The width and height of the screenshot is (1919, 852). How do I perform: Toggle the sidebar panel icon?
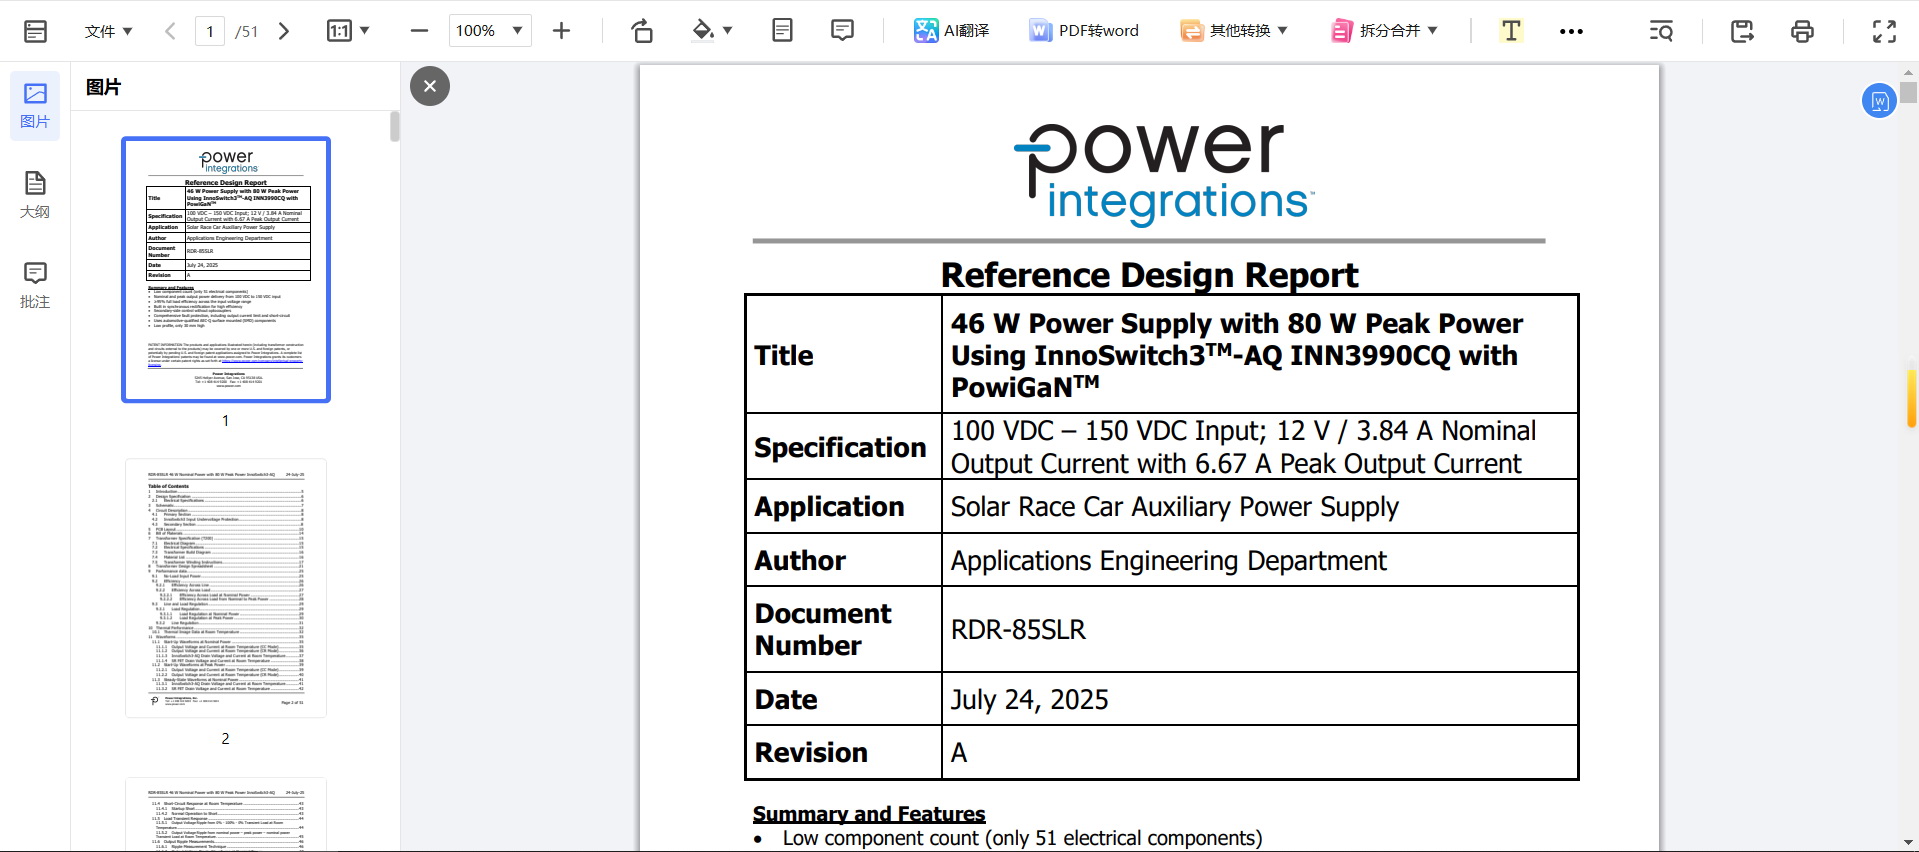pos(35,31)
